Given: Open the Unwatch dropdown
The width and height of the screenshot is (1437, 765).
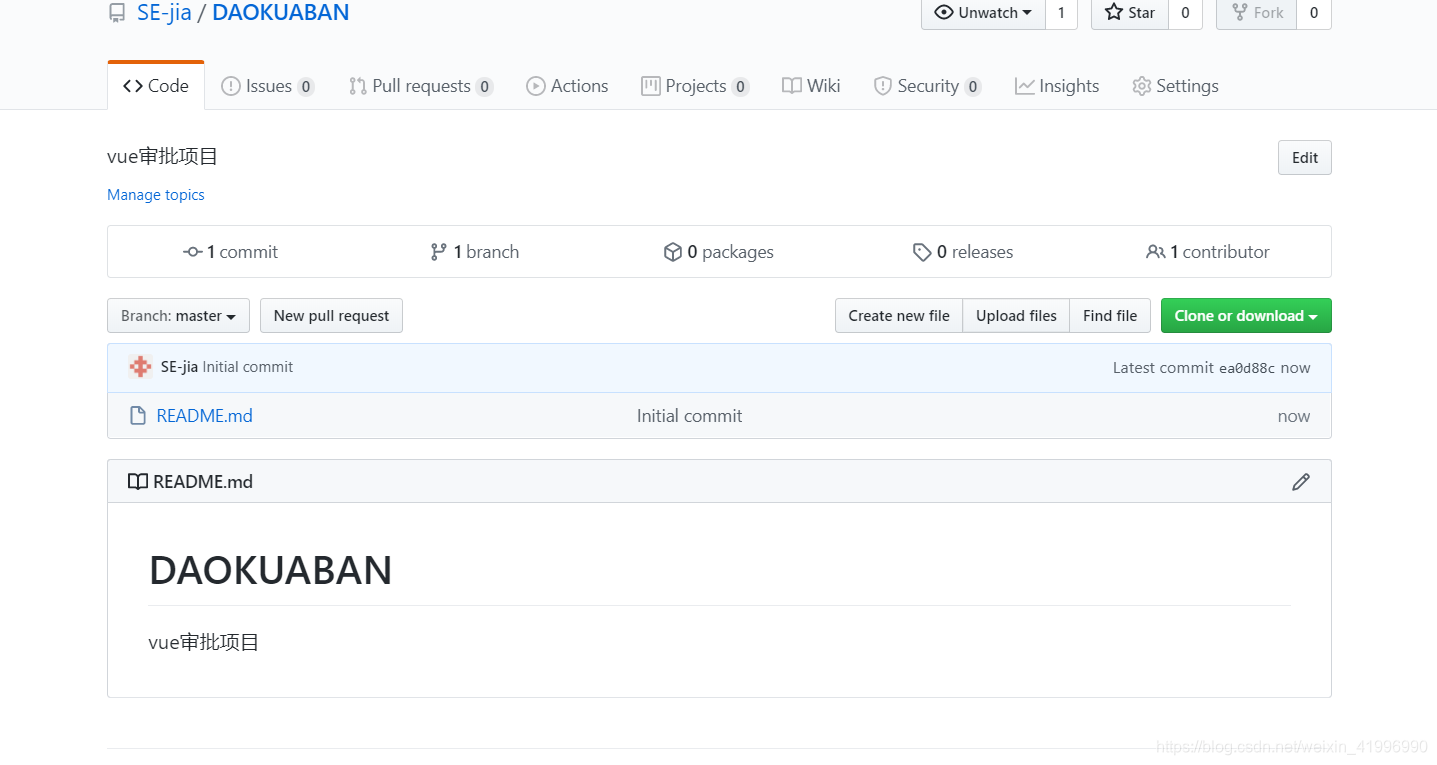Looking at the screenshot, I should 983,12.
